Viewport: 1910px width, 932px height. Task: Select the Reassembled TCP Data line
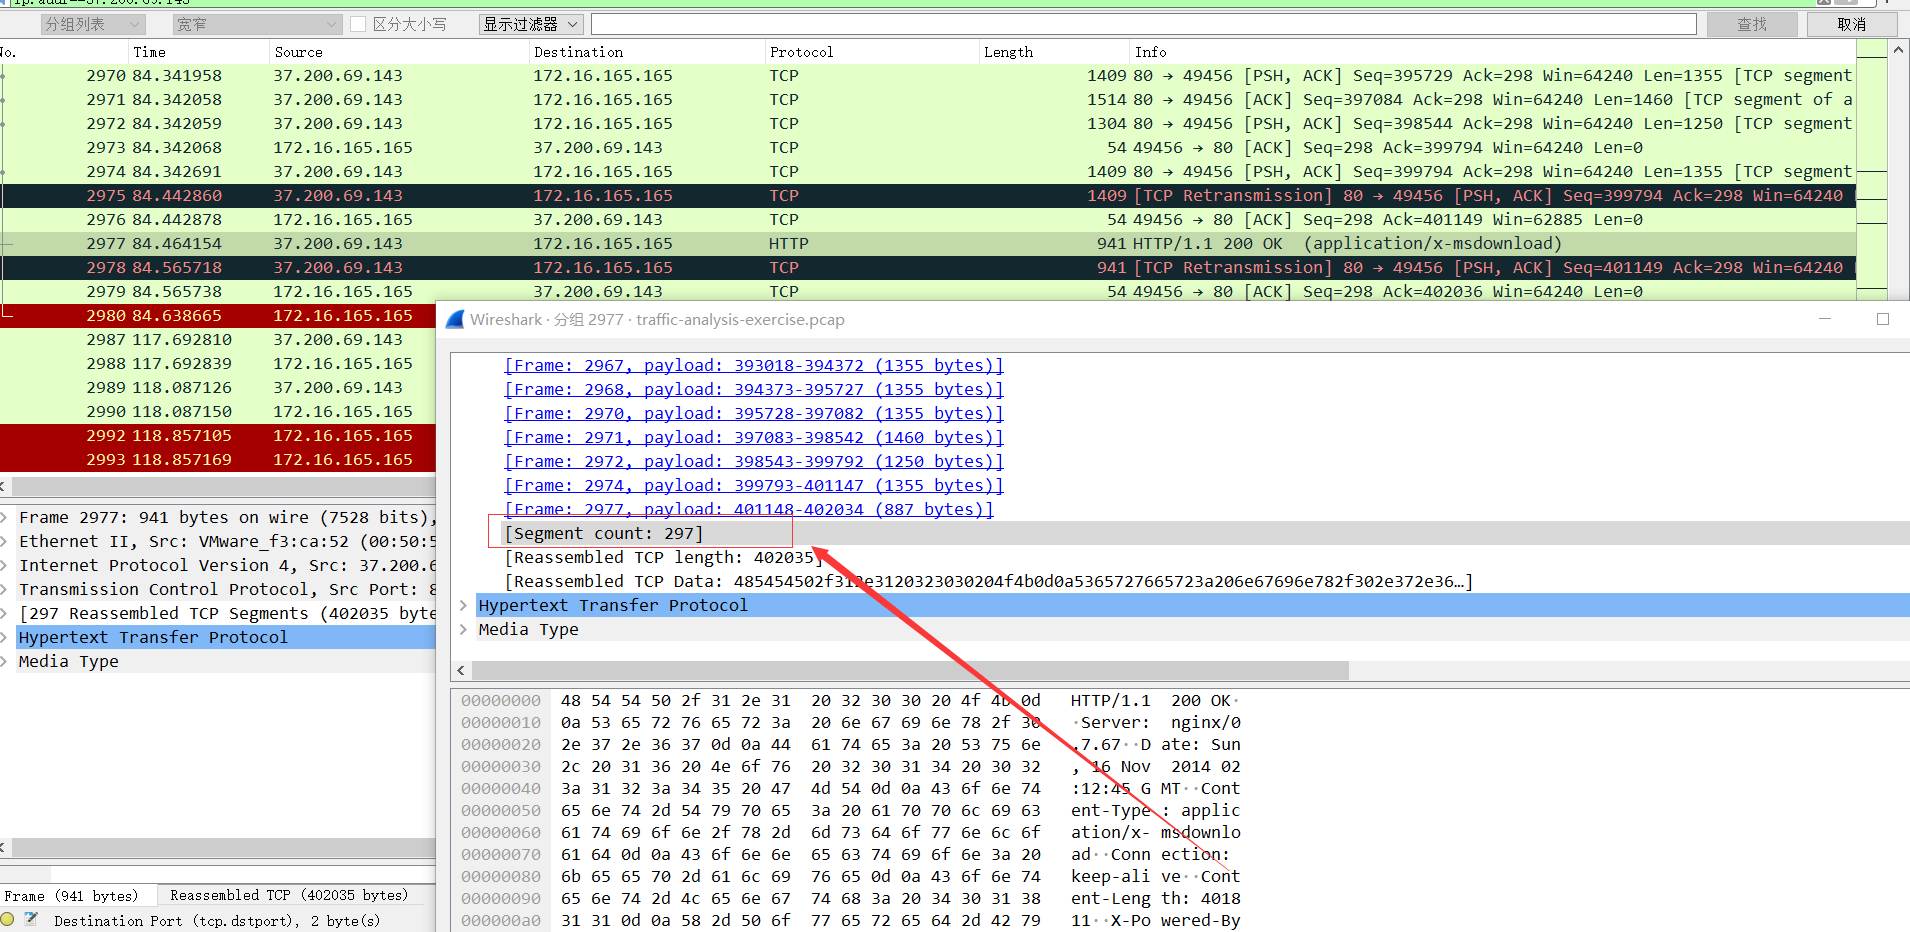988,581
